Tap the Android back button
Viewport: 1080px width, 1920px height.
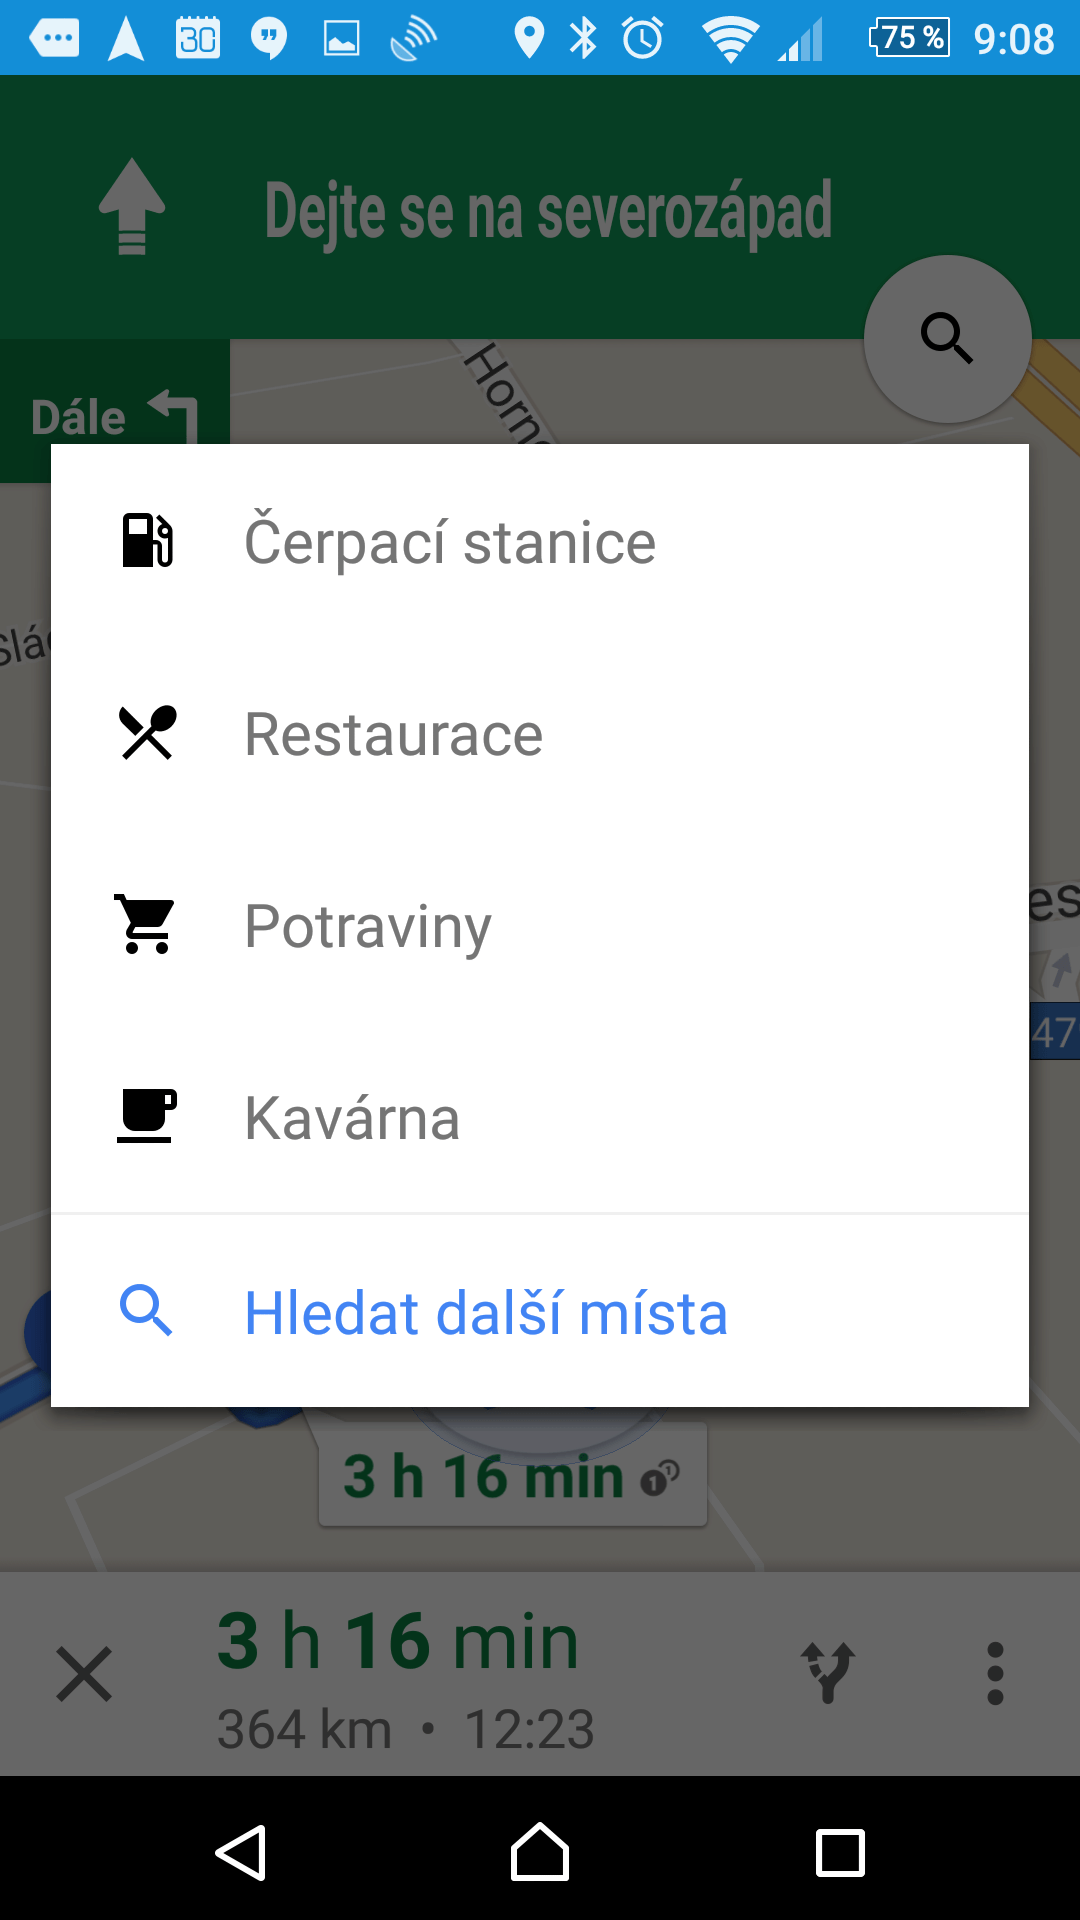coord(241,1852)
